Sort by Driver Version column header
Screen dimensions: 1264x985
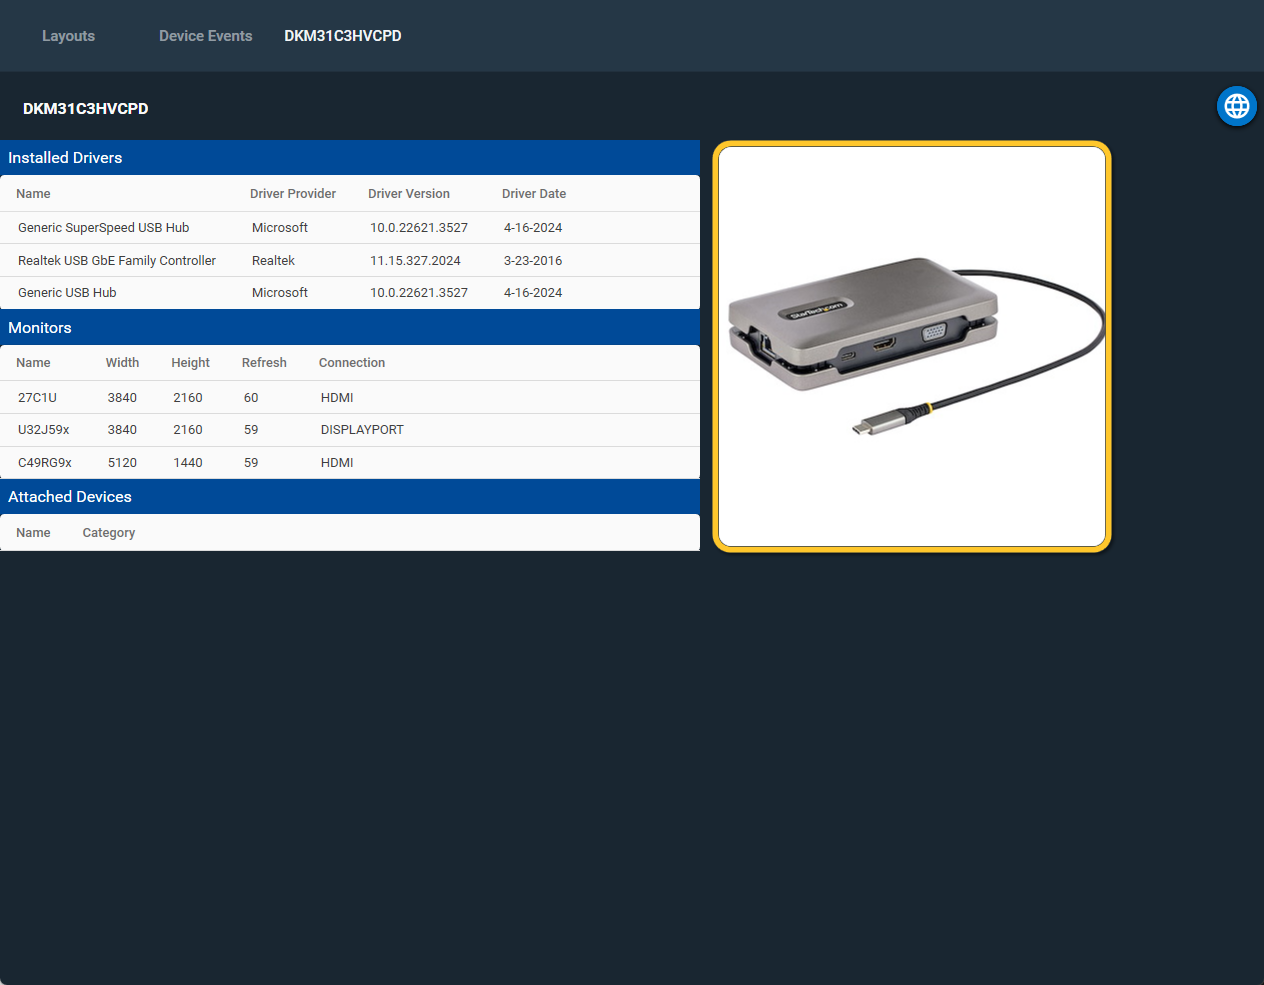tap(408, 194)
